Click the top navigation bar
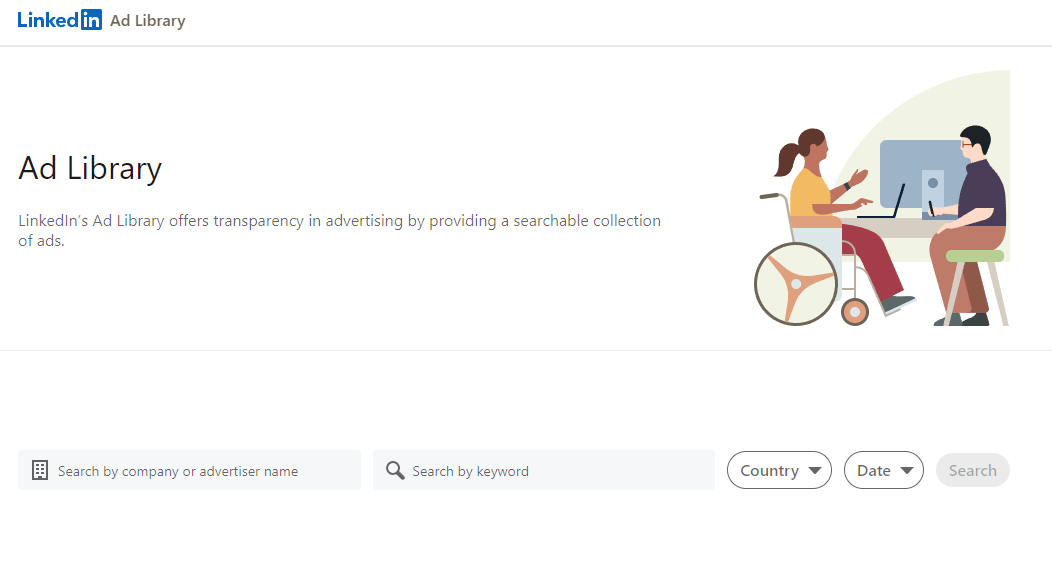 (526, 20)
